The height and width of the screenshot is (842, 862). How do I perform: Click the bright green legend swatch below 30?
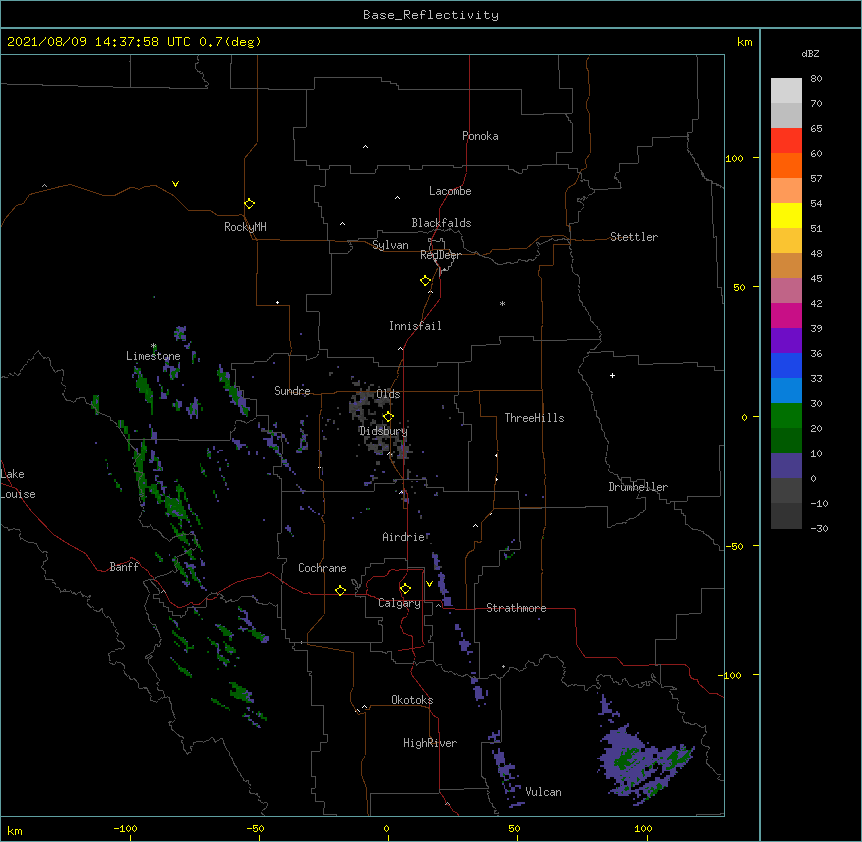(786, 416)
